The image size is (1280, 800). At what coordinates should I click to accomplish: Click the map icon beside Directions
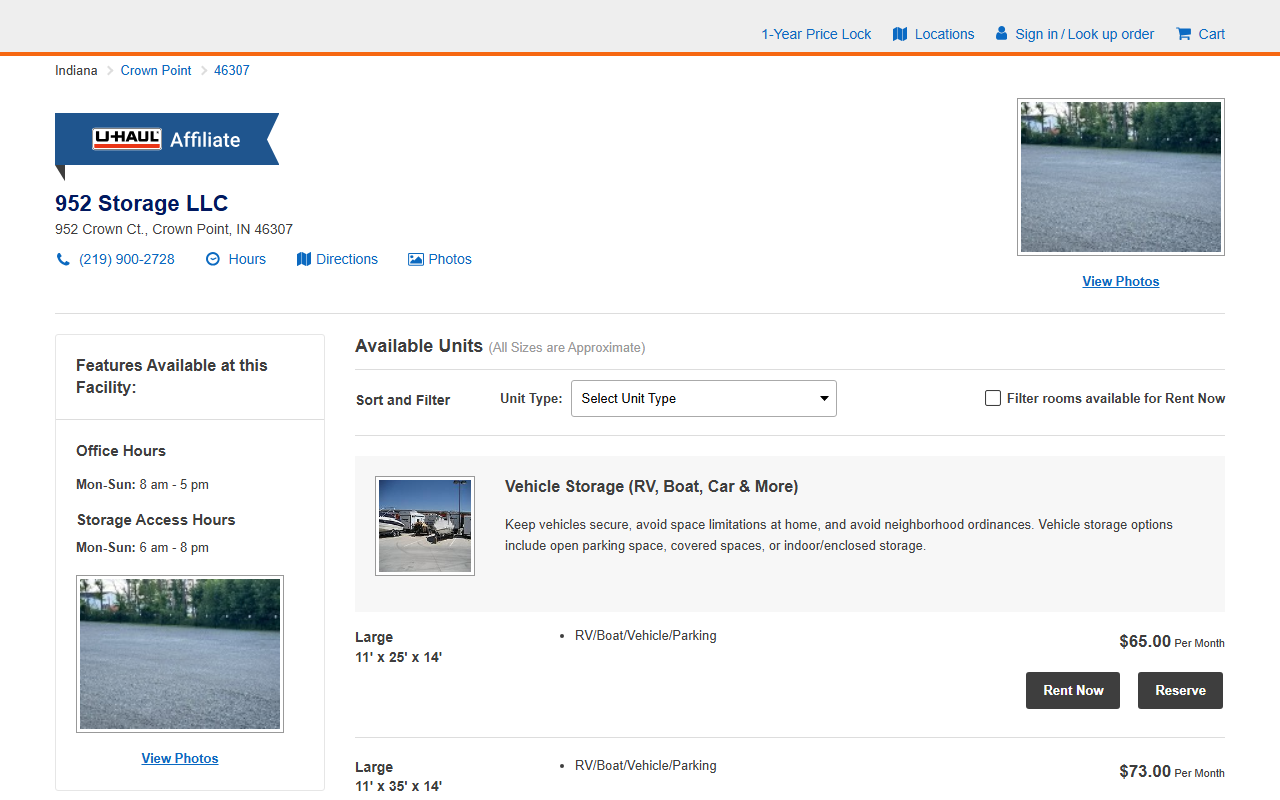pos(304,259)
